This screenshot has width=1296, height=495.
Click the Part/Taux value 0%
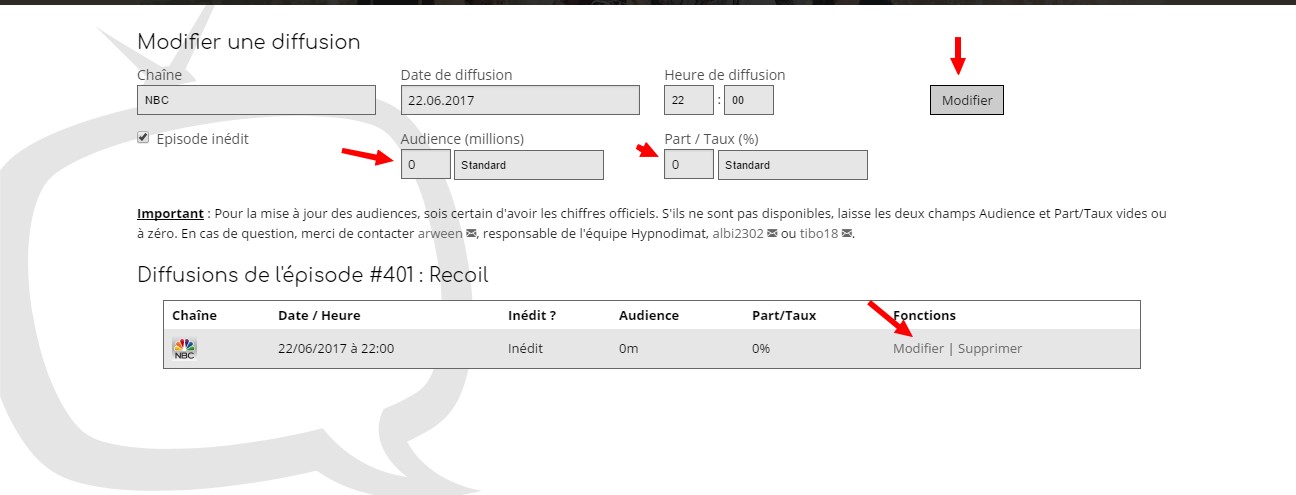coord(761,348)
